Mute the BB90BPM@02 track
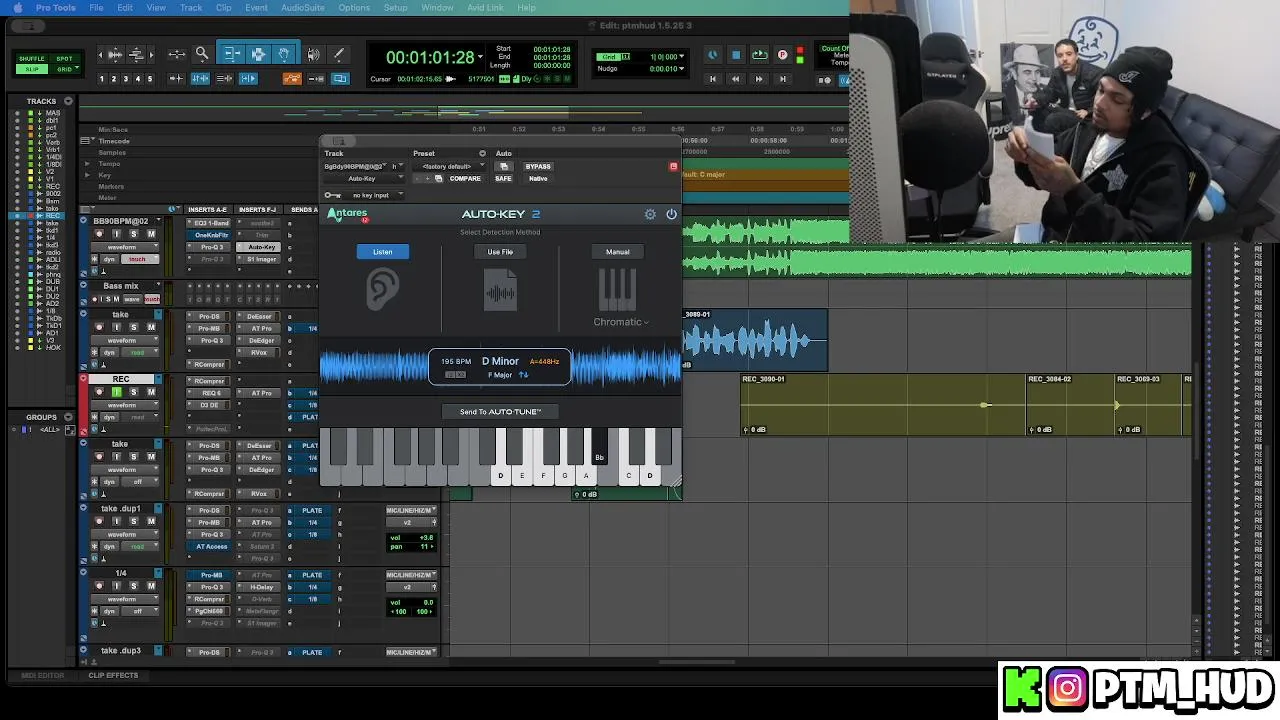 pyautogui.click(x=151, y=234)
